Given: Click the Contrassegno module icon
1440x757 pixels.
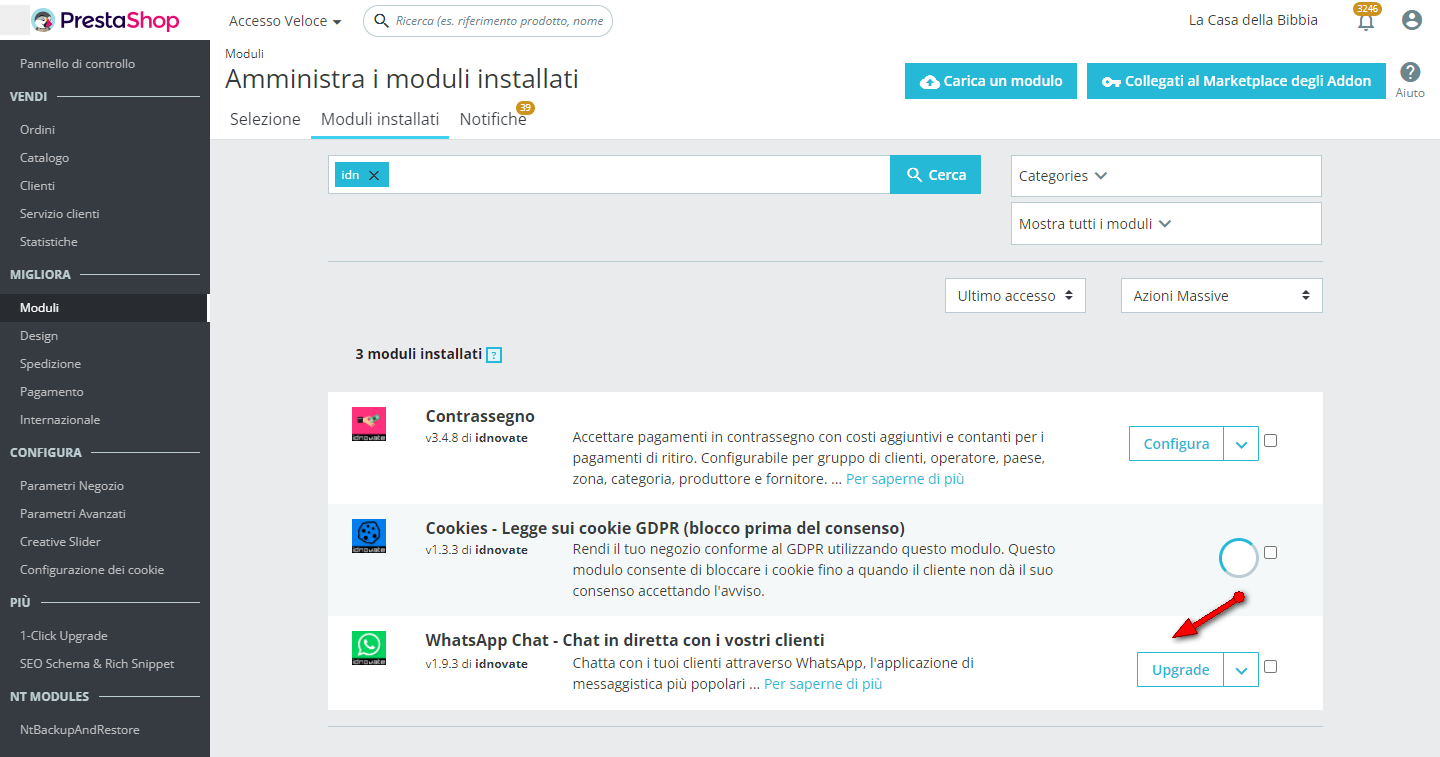Looking at the screenshot, I should point(369,424).
